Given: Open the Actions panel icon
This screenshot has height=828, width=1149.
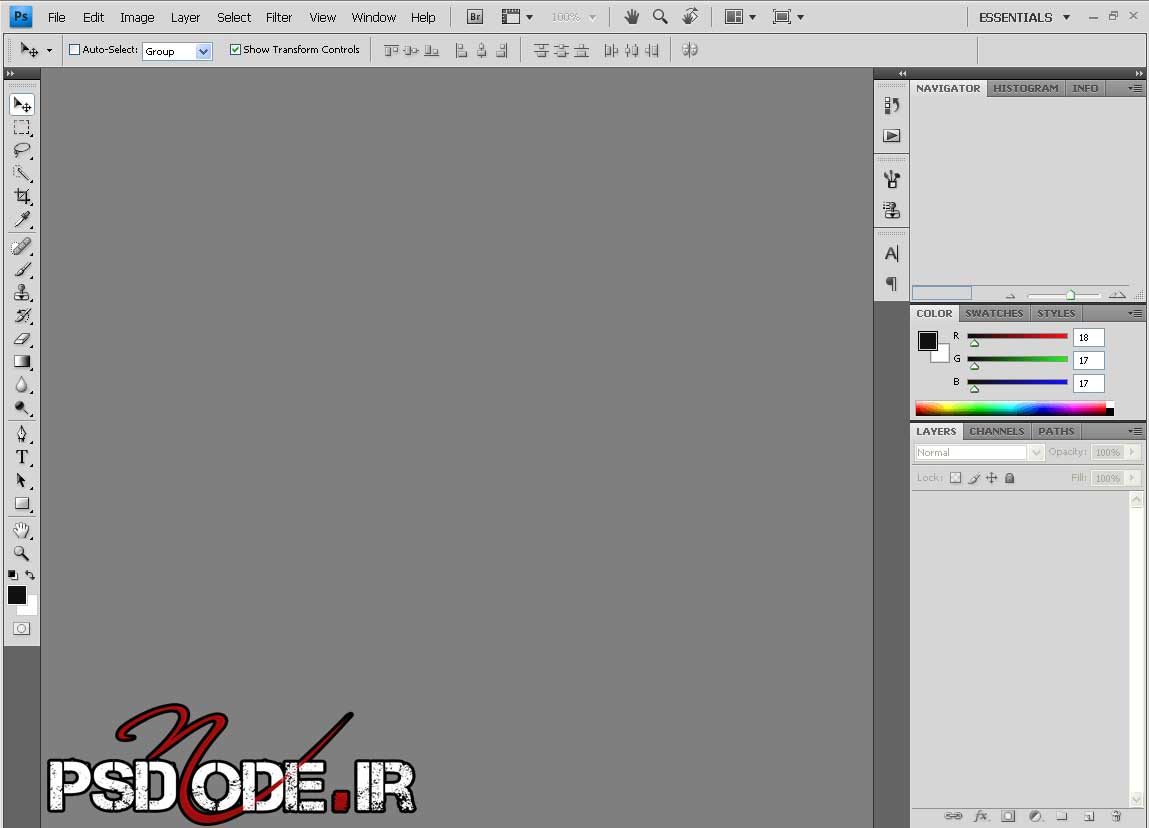Looking at the screenshot, I should pyautogui.click(x=891, y=136).
